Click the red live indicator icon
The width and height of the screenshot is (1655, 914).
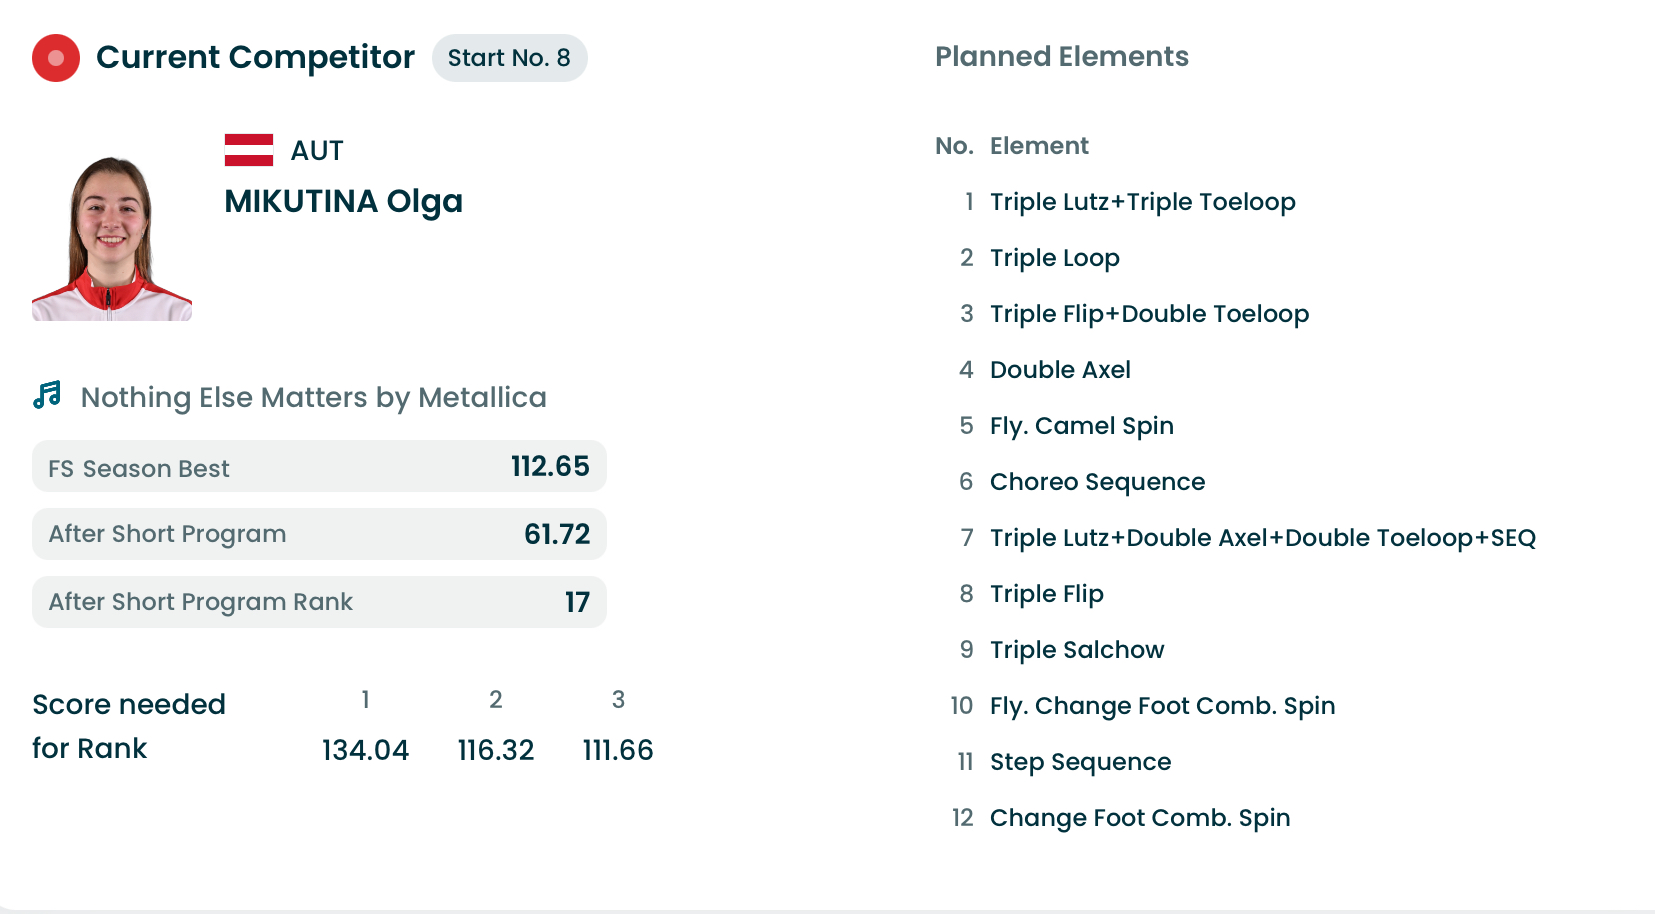(56, 58)
